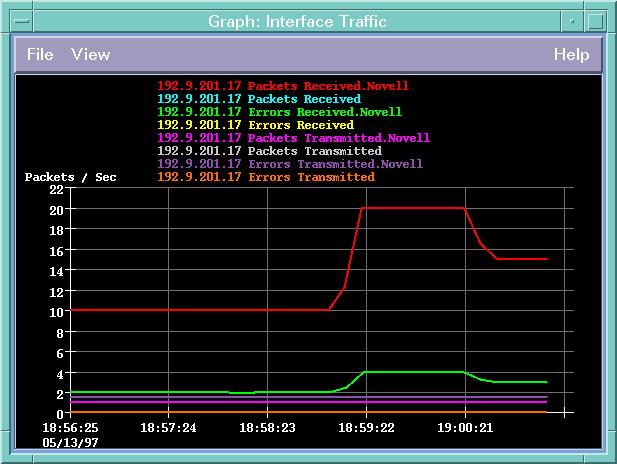Click the 19:00:21 time axis label

tap(465, 427)
